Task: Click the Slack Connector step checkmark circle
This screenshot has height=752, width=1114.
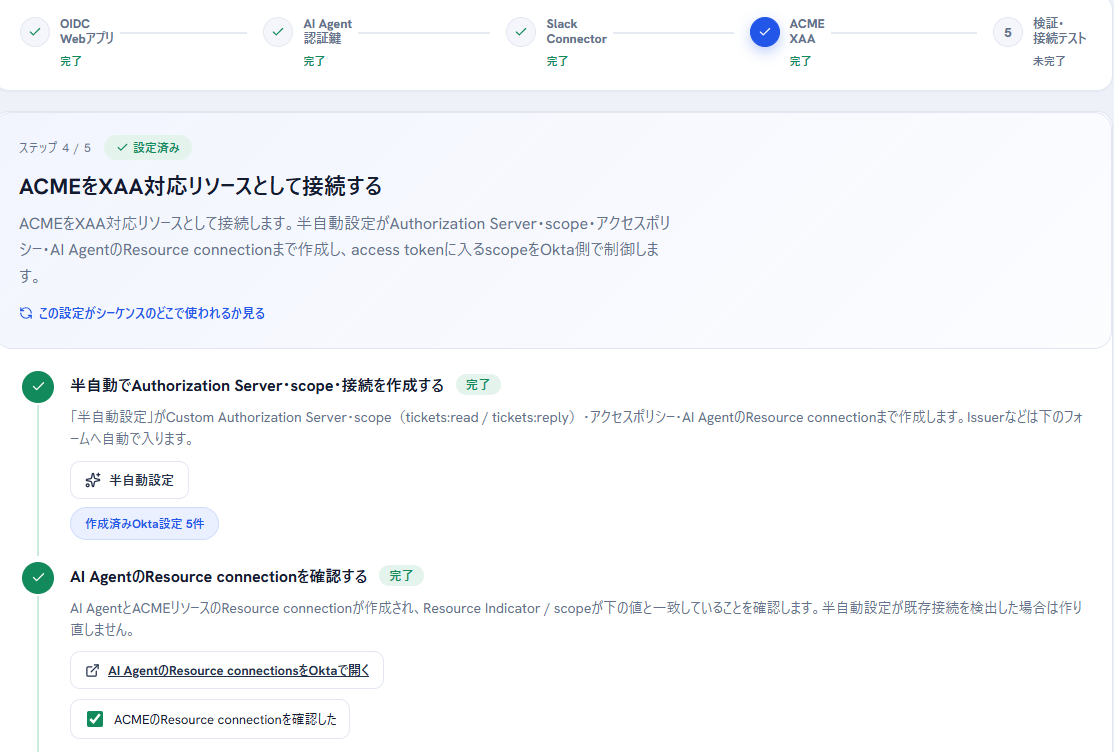Action: [521, 32]
